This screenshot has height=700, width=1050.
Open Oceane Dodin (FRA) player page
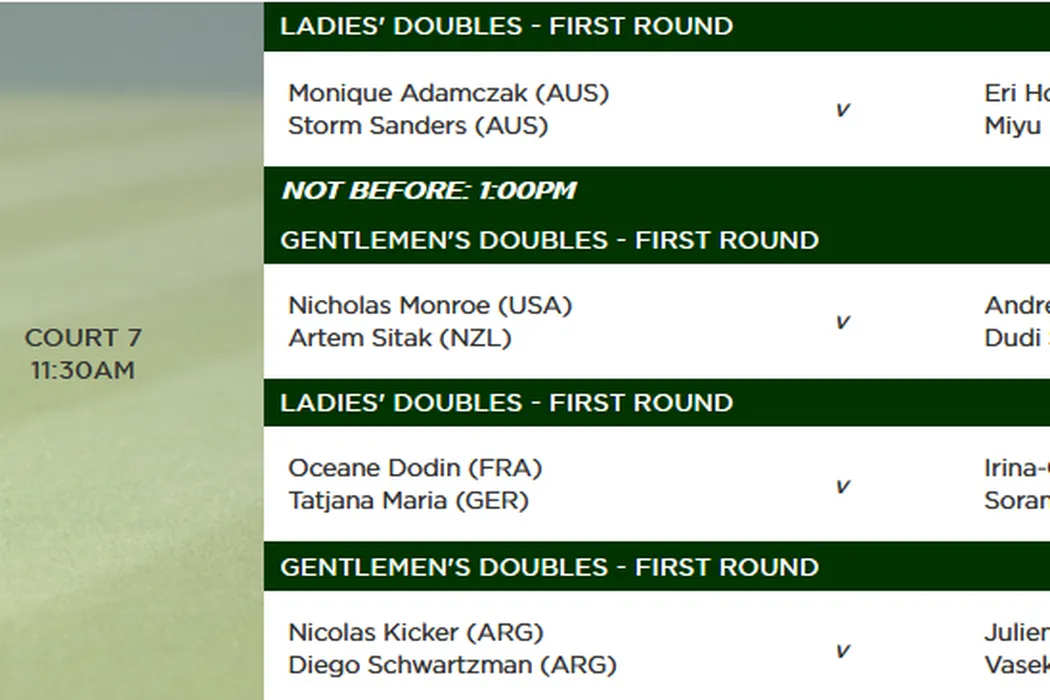coord(415,468)
